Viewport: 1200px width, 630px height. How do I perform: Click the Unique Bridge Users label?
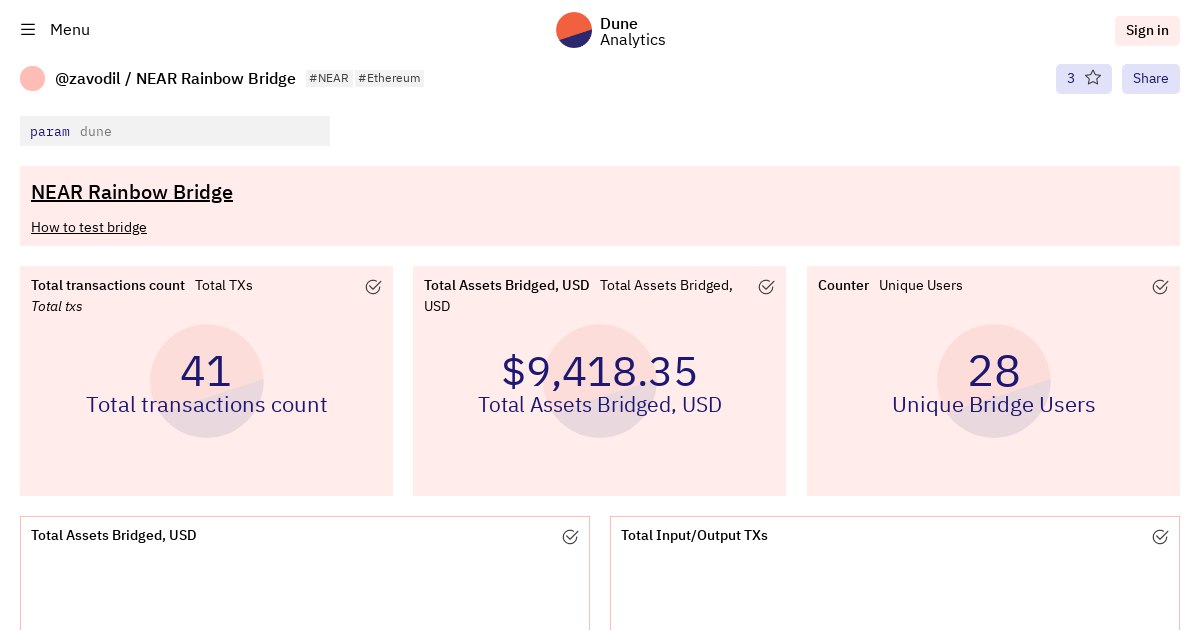coord(993,405)
